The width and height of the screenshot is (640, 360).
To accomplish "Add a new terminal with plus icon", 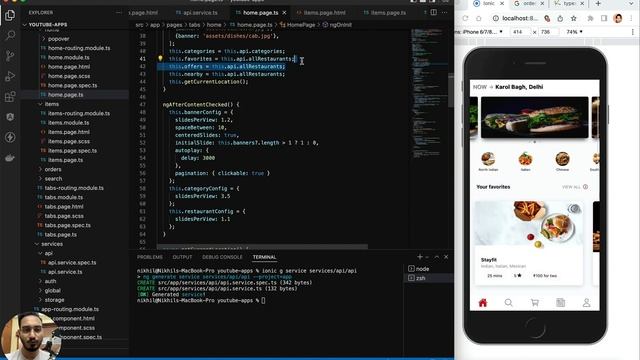I will coord(420,257).
